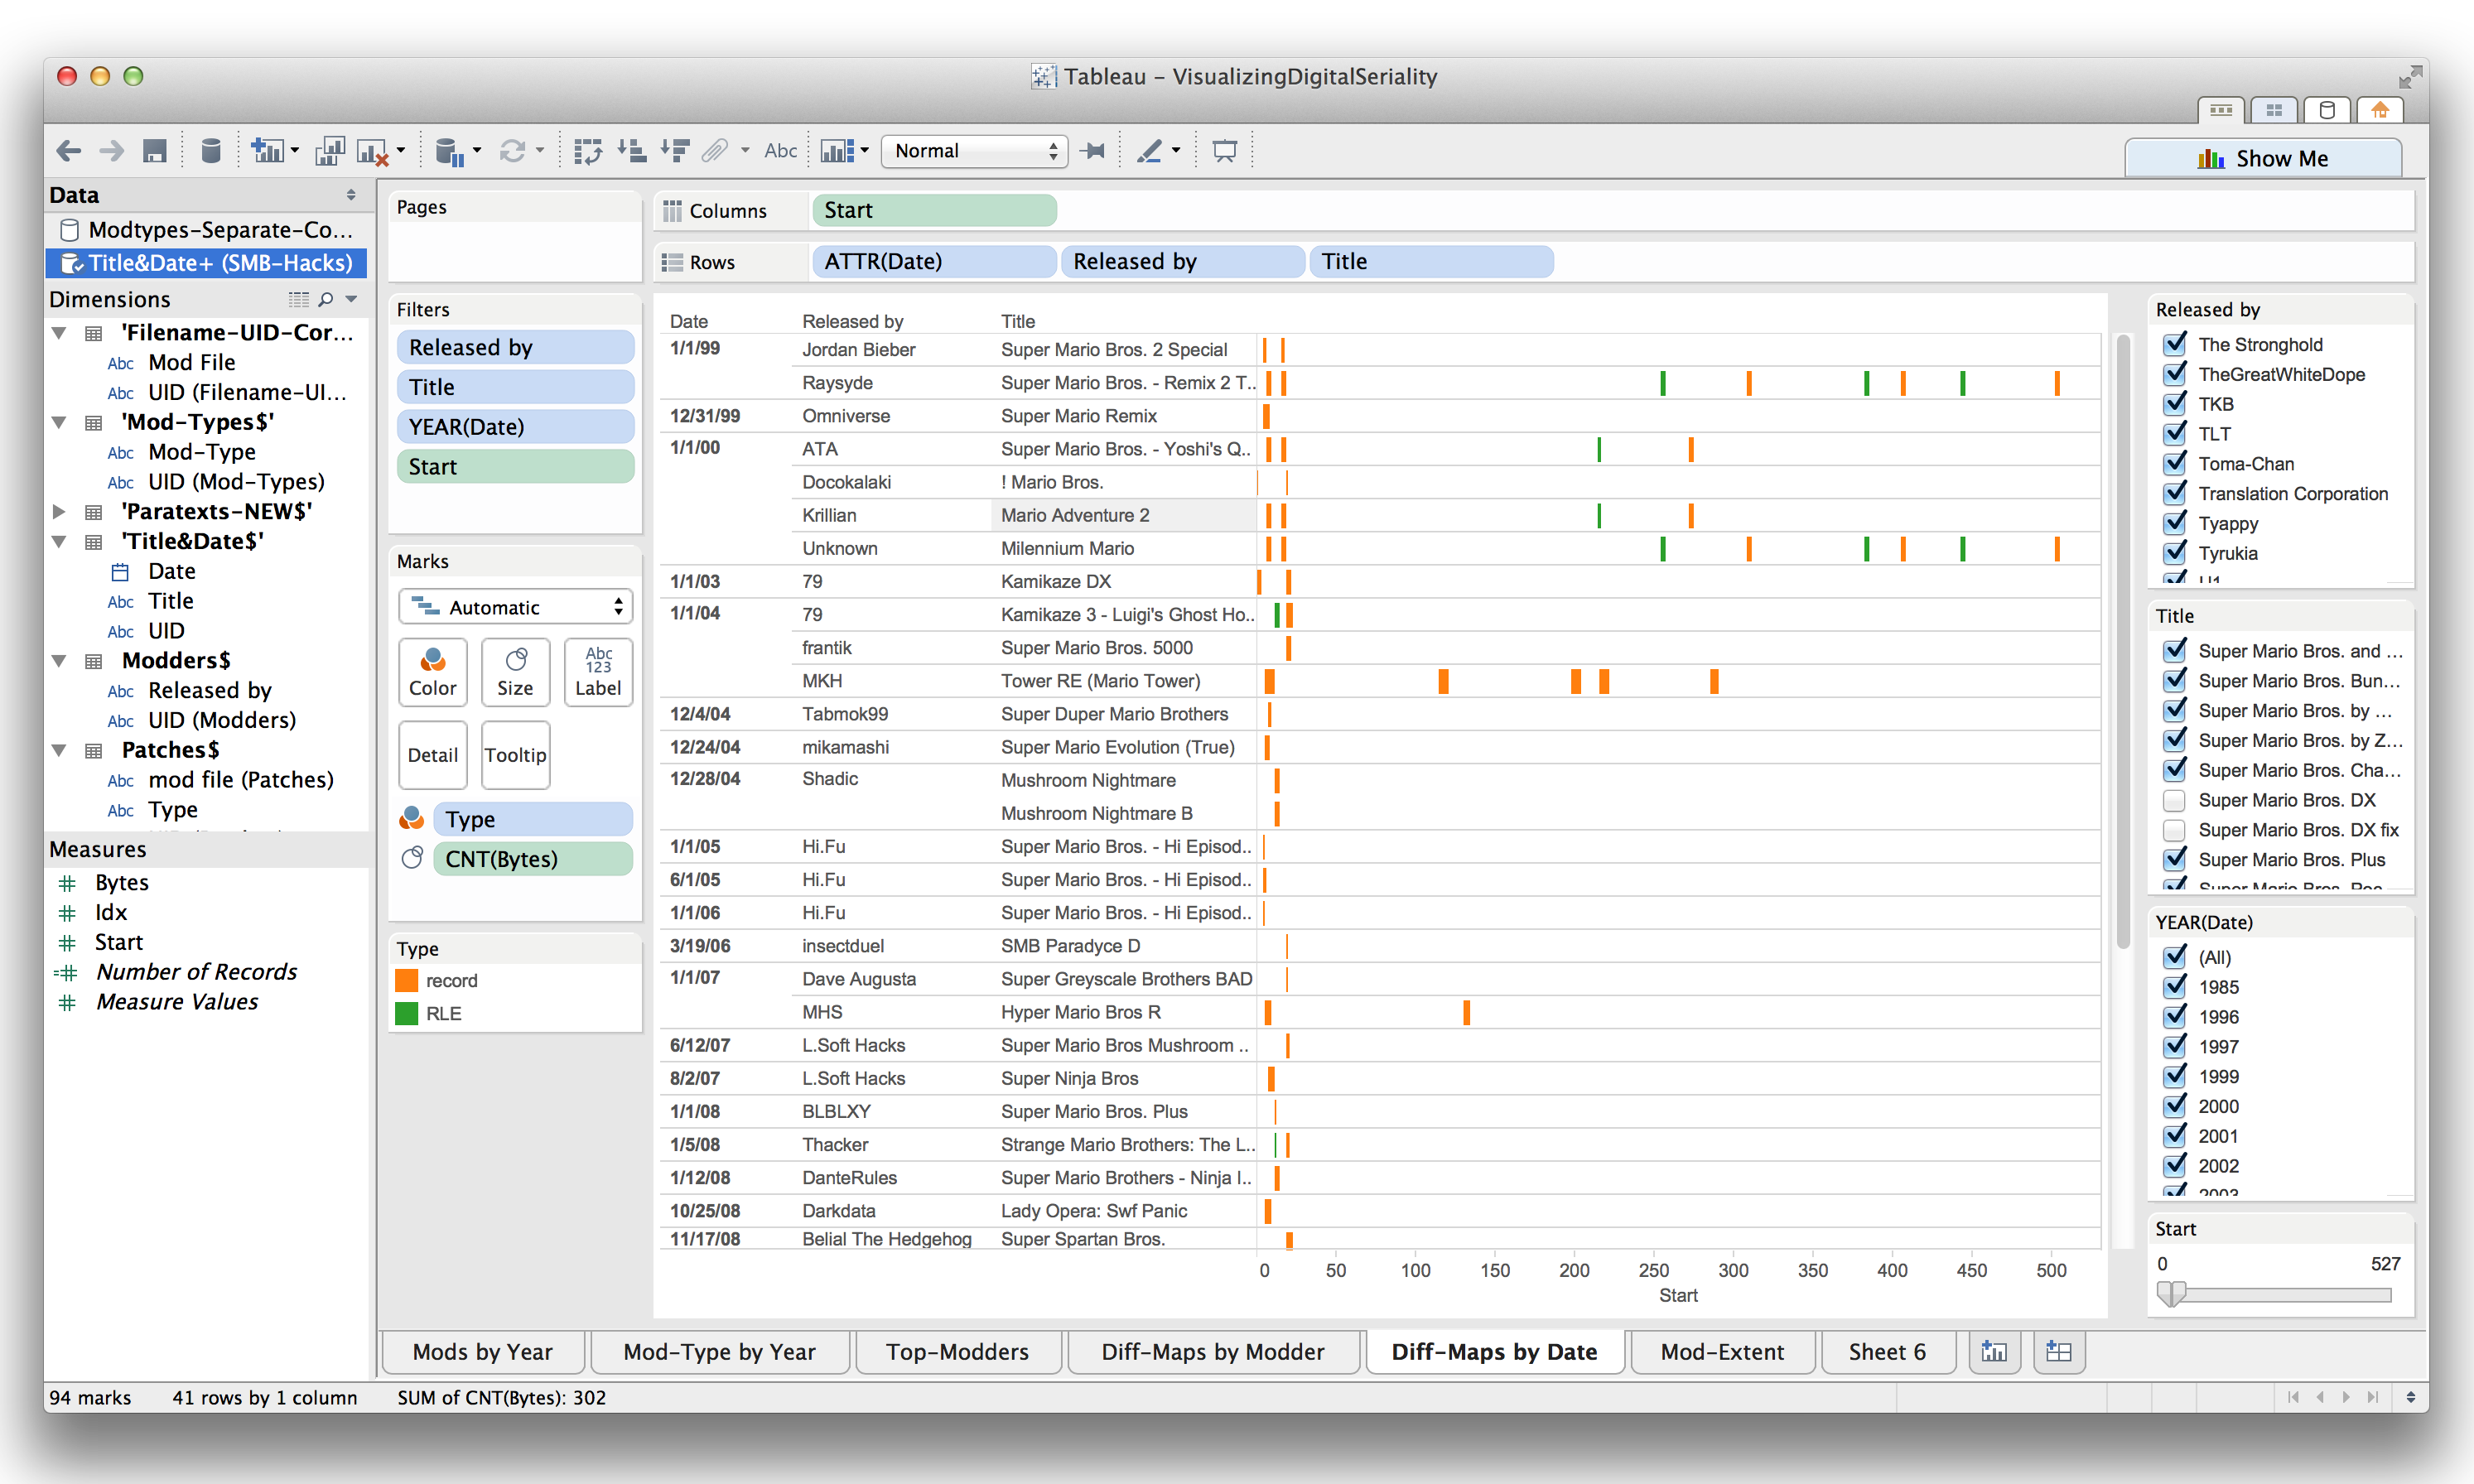Click the Detail button in Marks

point(432,755)
